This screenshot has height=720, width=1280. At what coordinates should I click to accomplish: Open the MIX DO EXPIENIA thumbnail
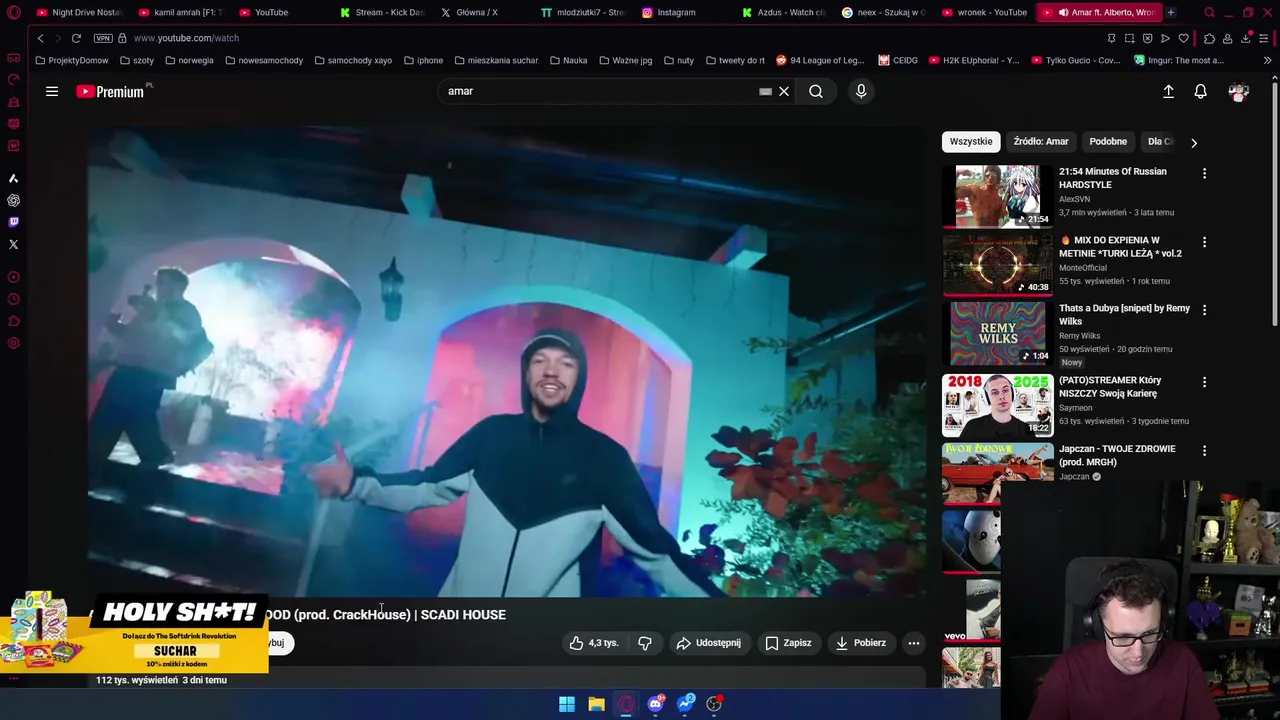[997, 265]
